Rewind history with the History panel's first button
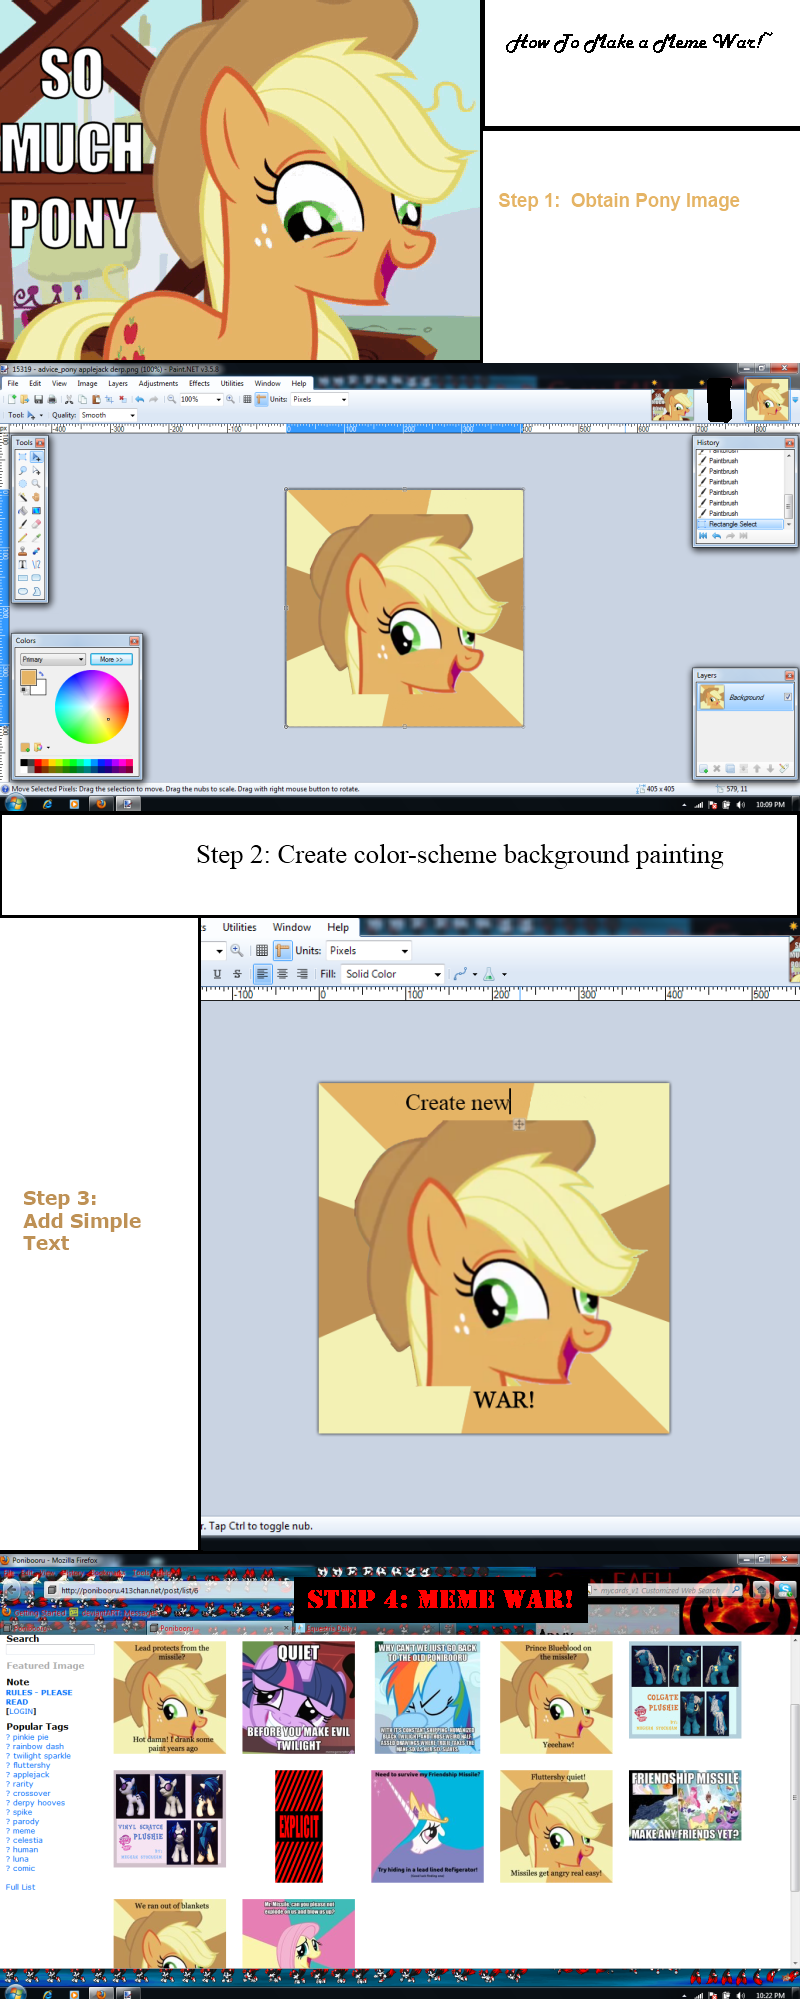Image resolution: width=800 pixels, height=2000 pixels. pyautogui.click(x=703, y=536)
